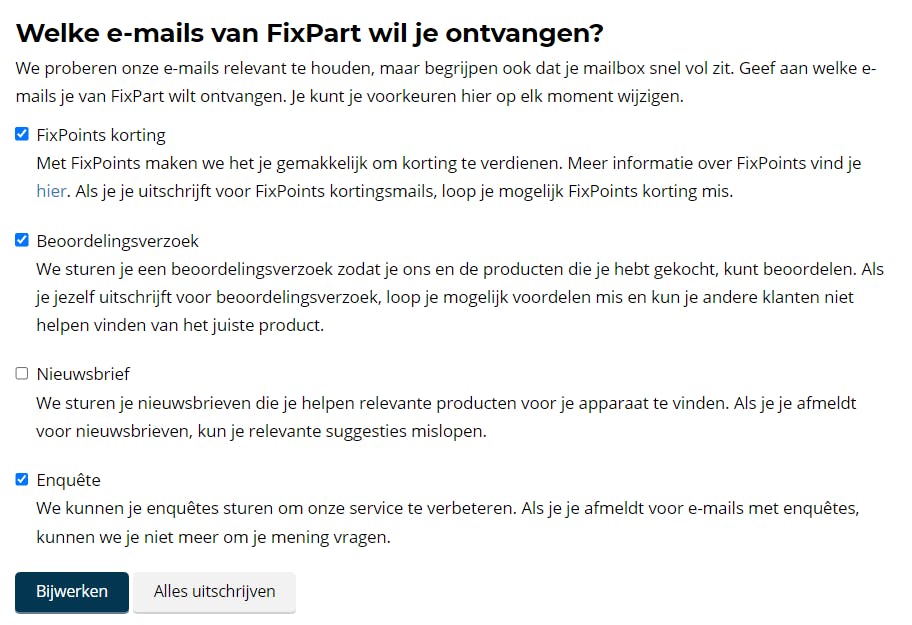Click the line starting 'kunnen we je niet meer'

pos(213,537)
